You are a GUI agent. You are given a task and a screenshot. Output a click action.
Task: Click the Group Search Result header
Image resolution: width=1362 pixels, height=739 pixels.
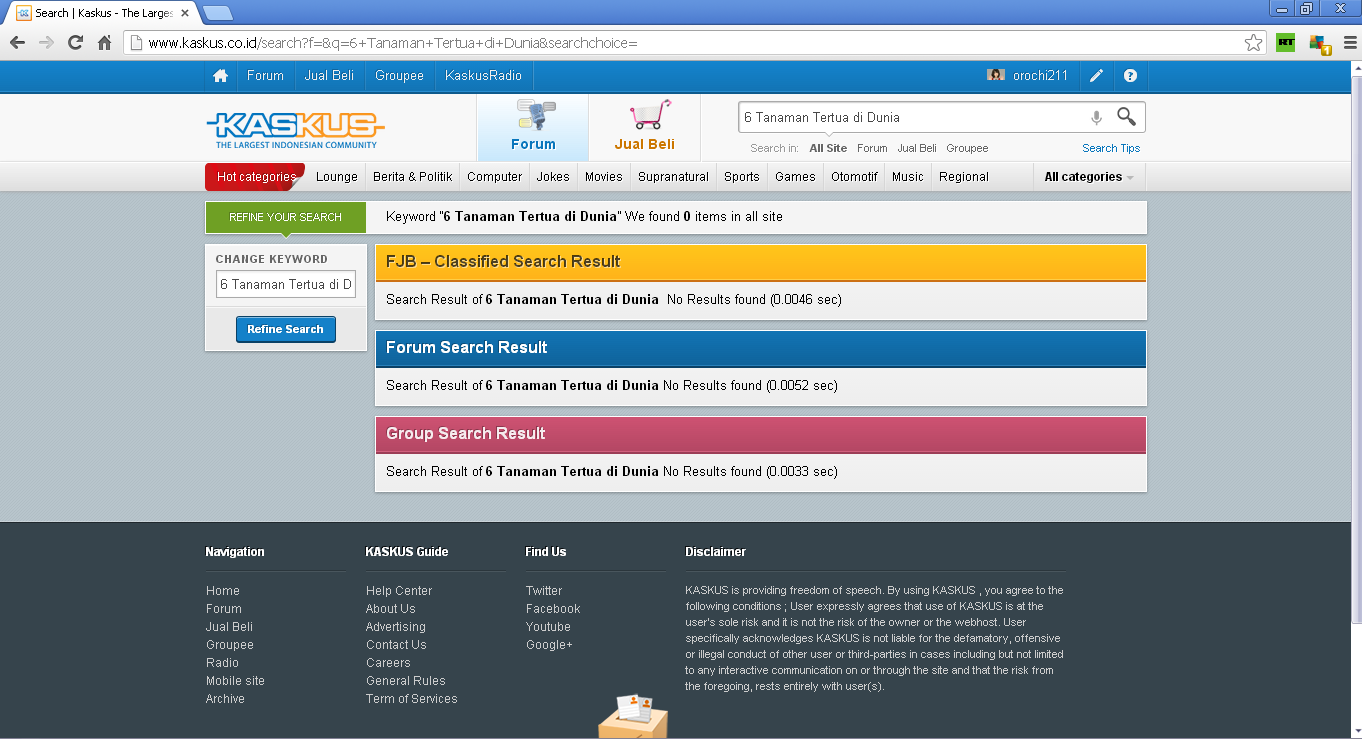click(x=761, y=434)
